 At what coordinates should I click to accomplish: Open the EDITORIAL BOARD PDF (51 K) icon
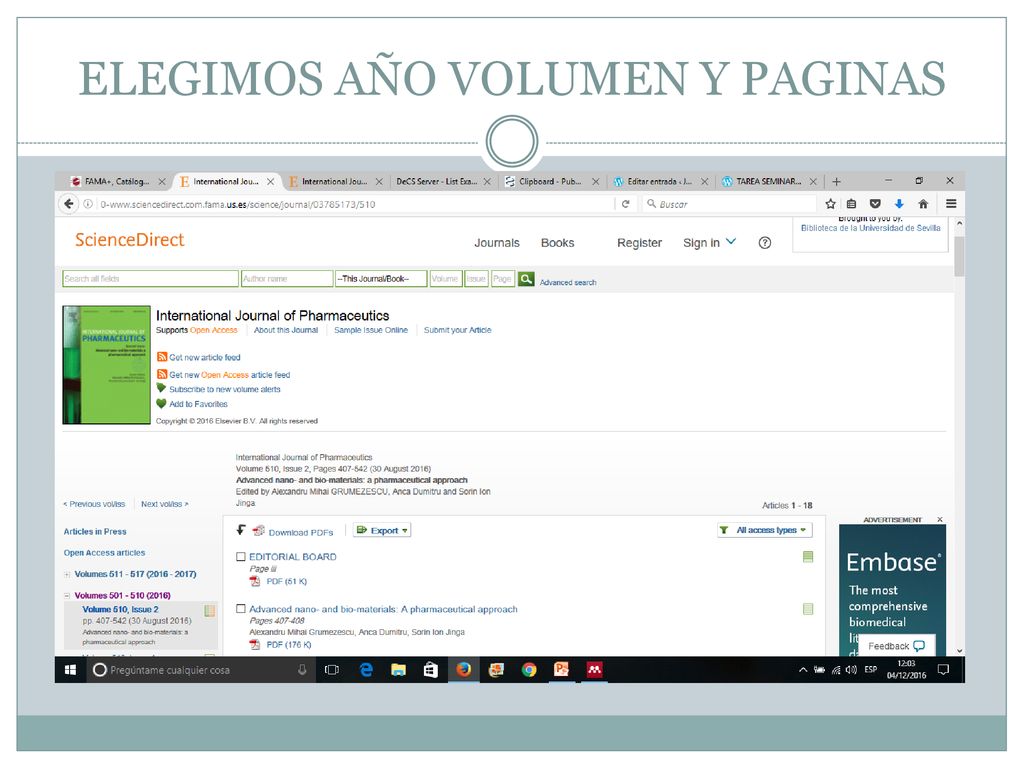255,581
